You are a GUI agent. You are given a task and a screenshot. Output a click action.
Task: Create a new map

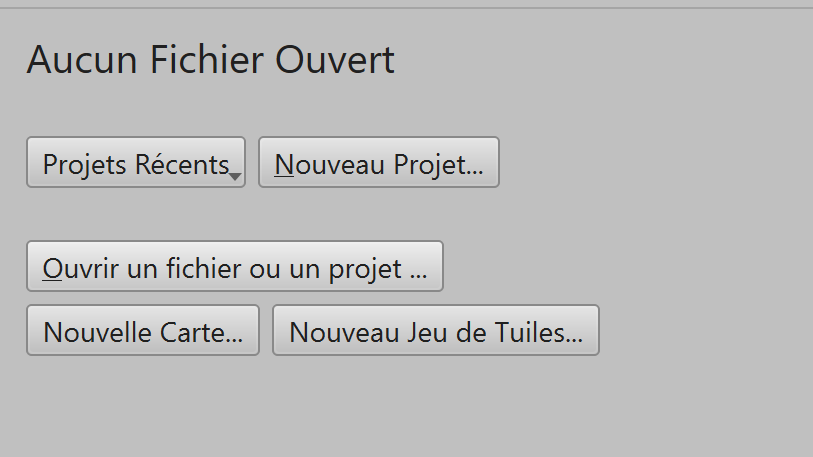point(143,331)
